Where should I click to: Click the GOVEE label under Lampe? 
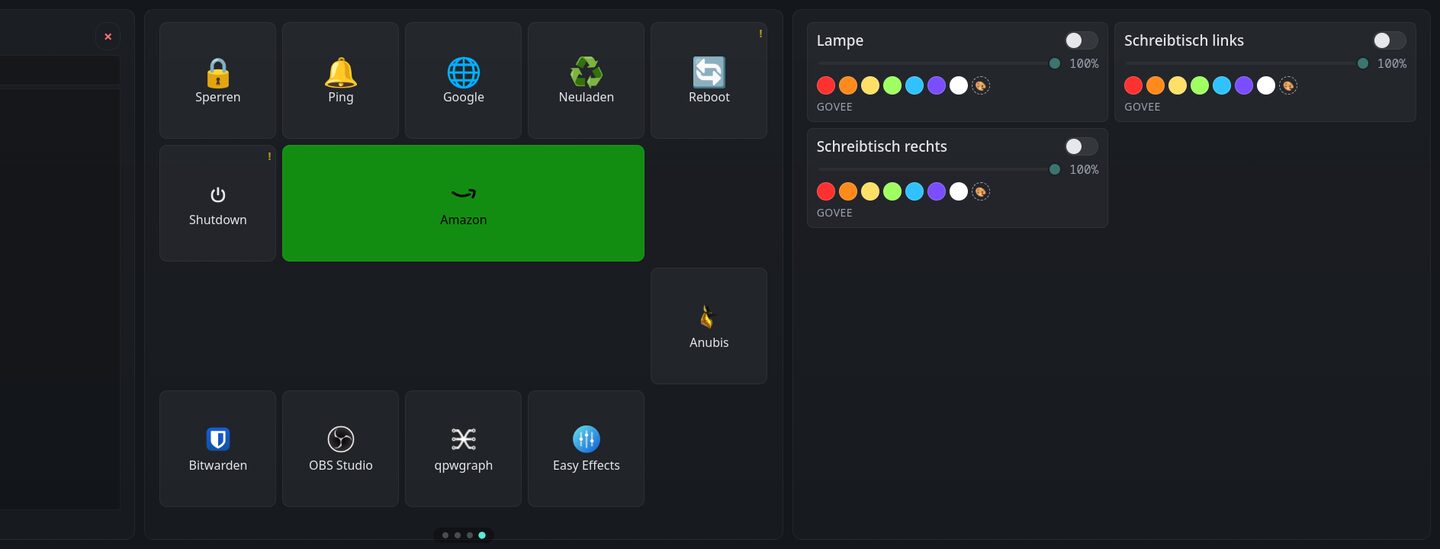point(835,107)
